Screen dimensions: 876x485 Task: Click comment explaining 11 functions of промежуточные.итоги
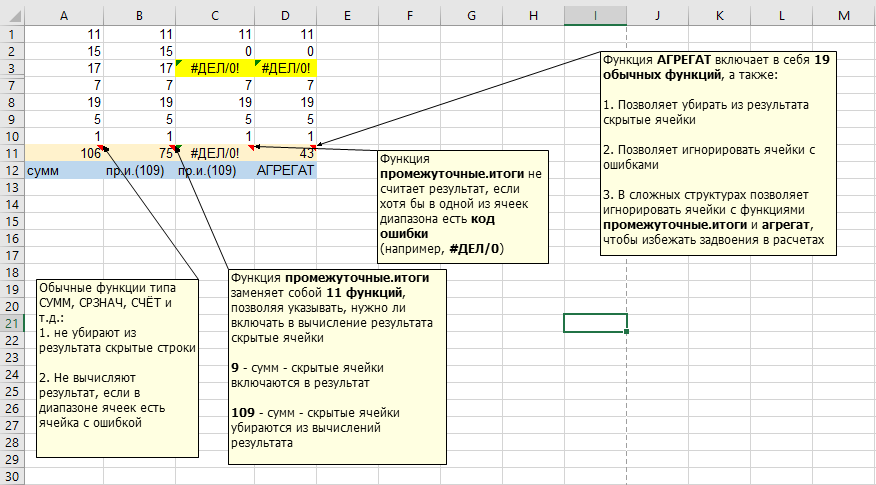coord(337,367)
